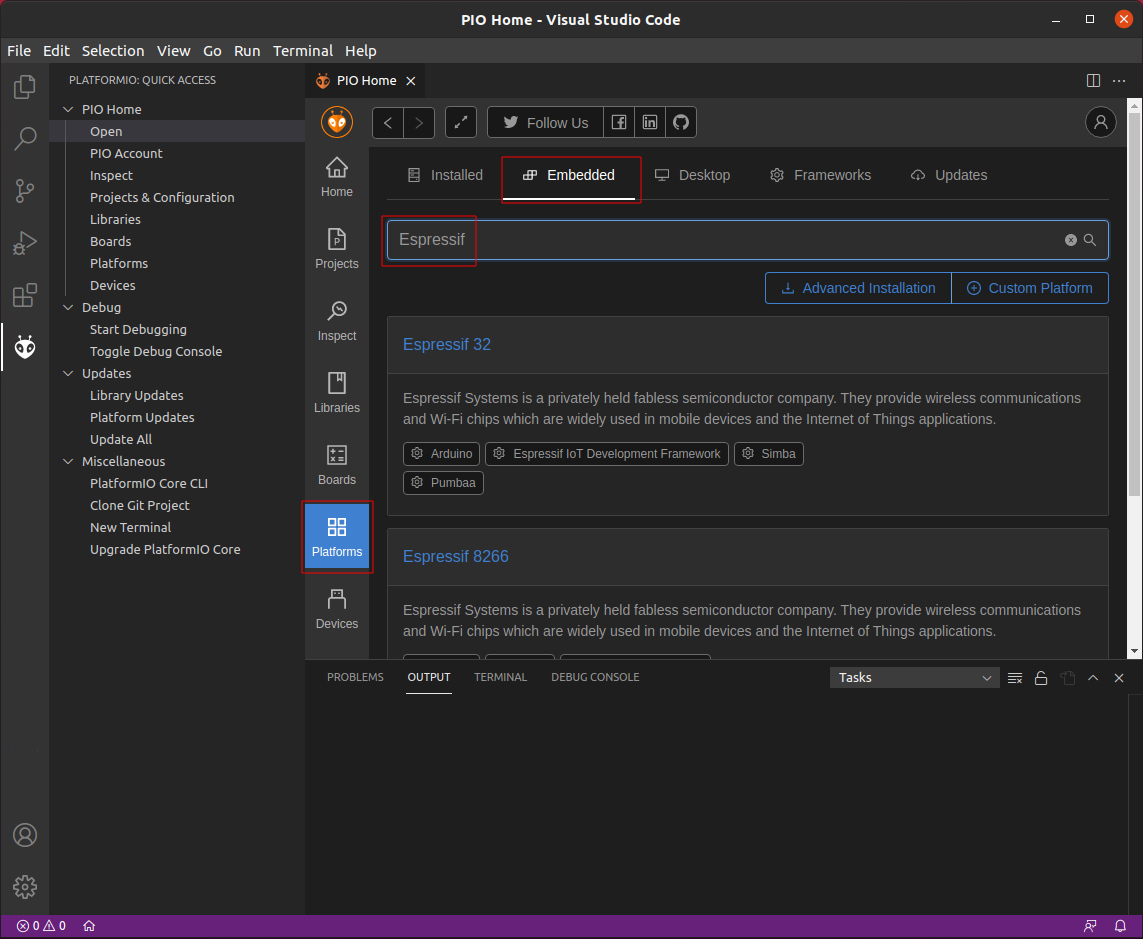Collapse the PIO Home tree section

click(68, 109)
